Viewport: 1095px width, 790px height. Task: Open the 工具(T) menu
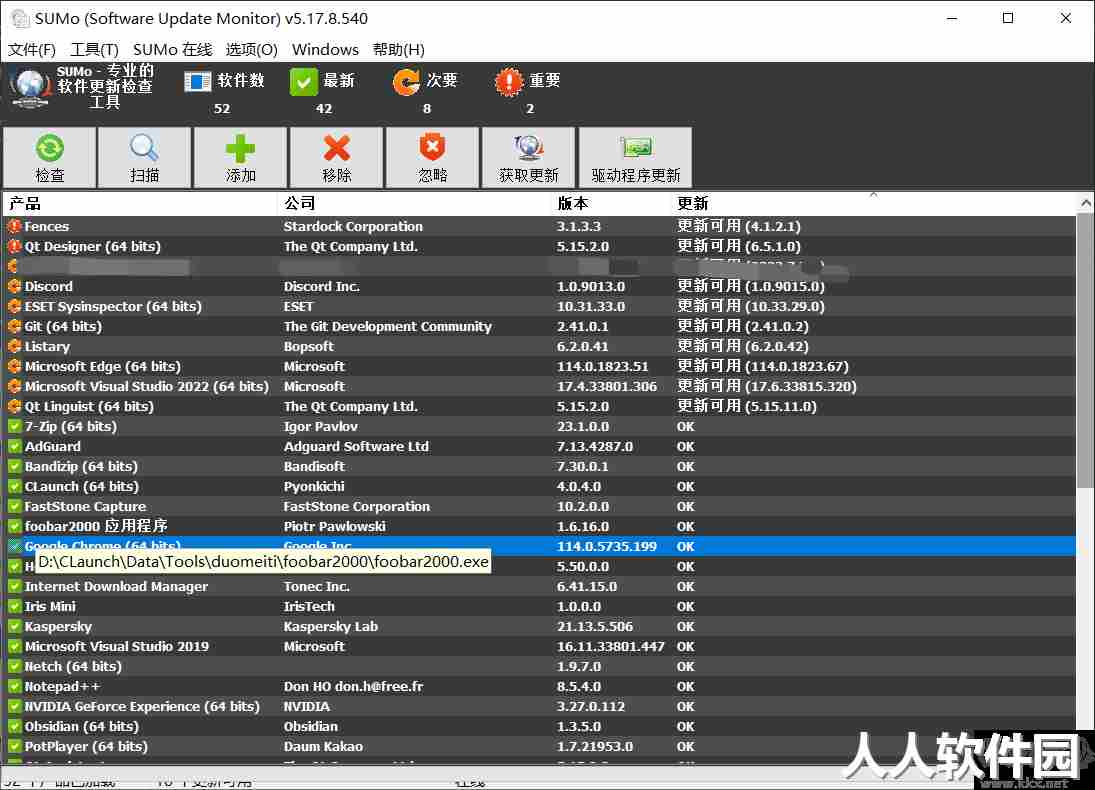point(94,50)
